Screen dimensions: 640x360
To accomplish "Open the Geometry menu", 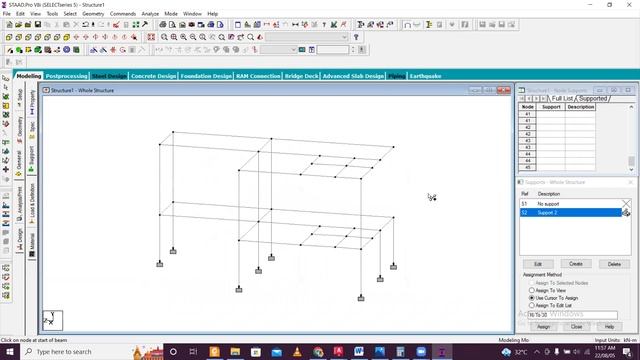I will (x=93, y=13).
